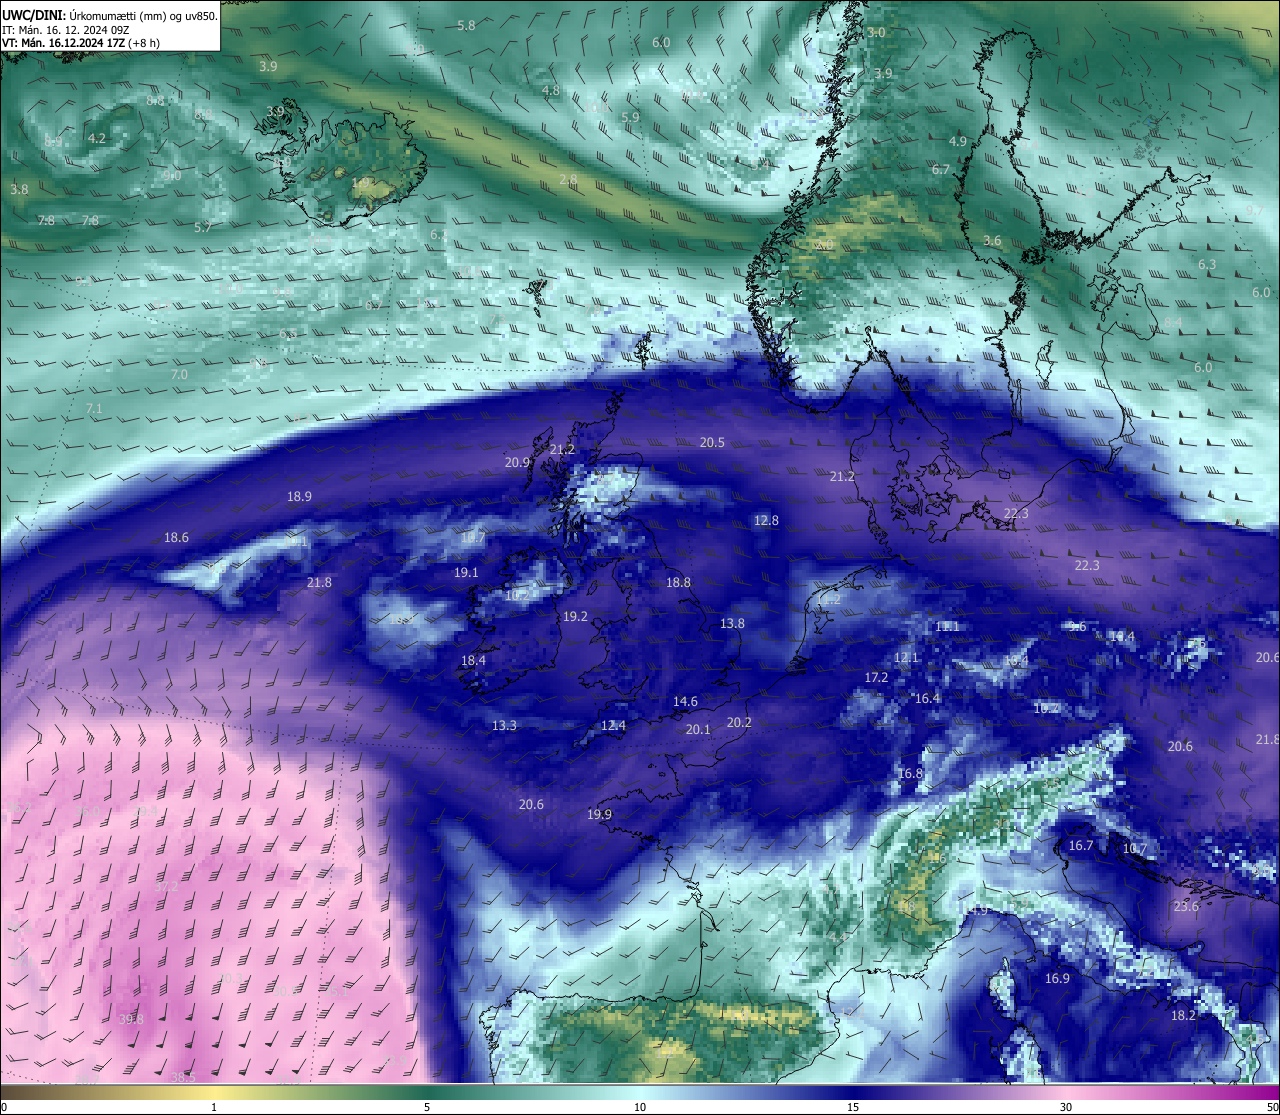Click the 'VT: Mán. 16.12.2024 17Z (+8 h)' line
The height and width of the screenshot is (1115, 1280).
tap(81, 44)
